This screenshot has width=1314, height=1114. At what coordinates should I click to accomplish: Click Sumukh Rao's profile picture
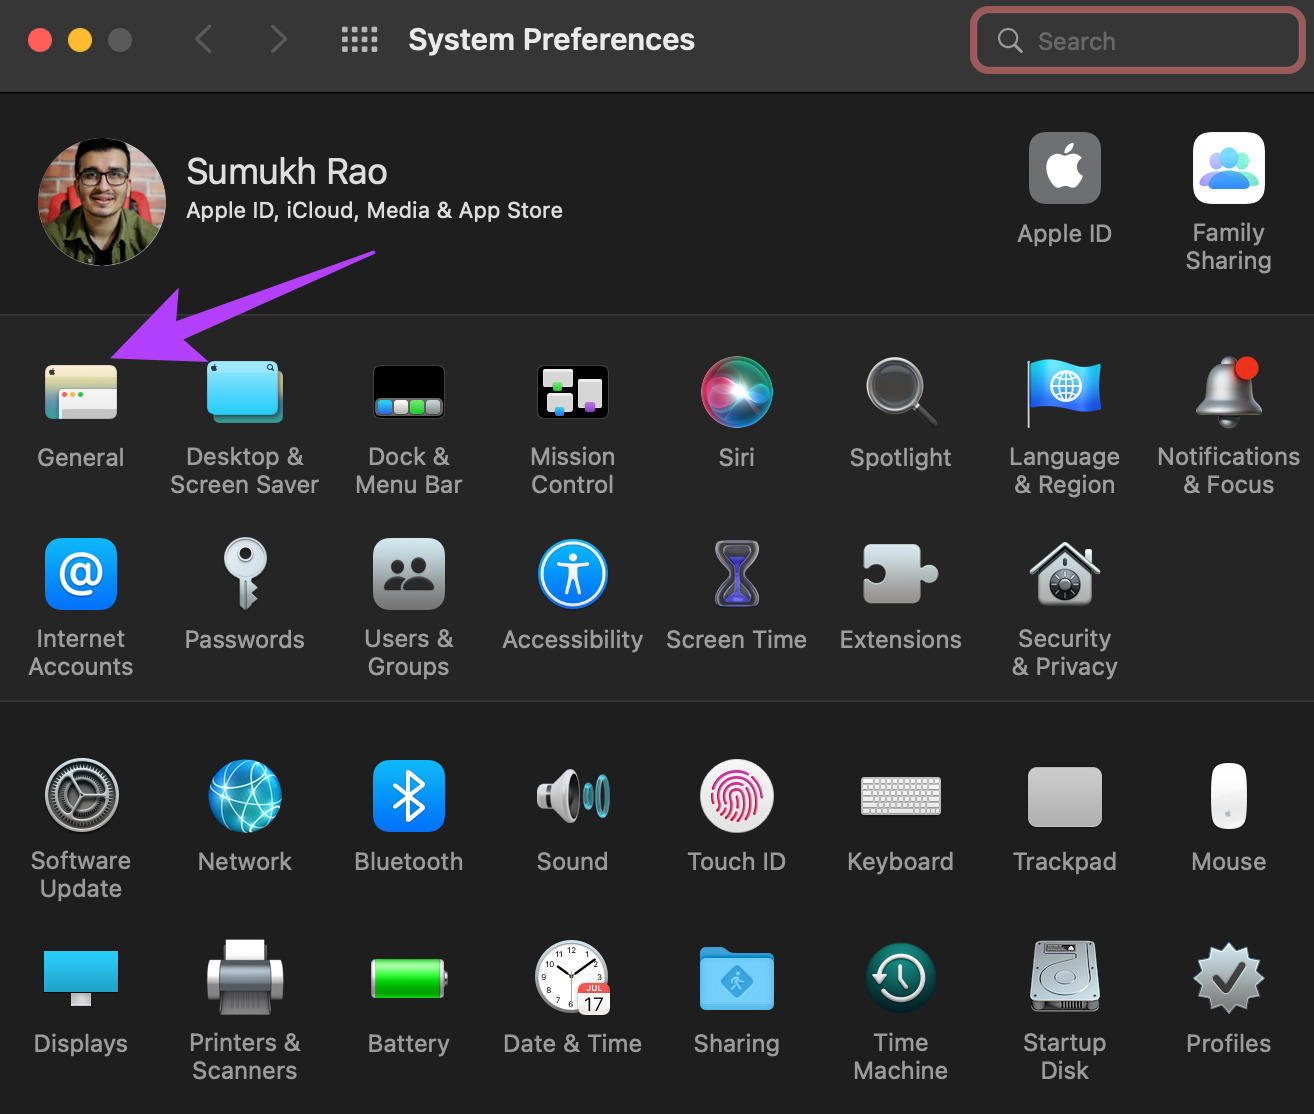click(x=101, y=201)
